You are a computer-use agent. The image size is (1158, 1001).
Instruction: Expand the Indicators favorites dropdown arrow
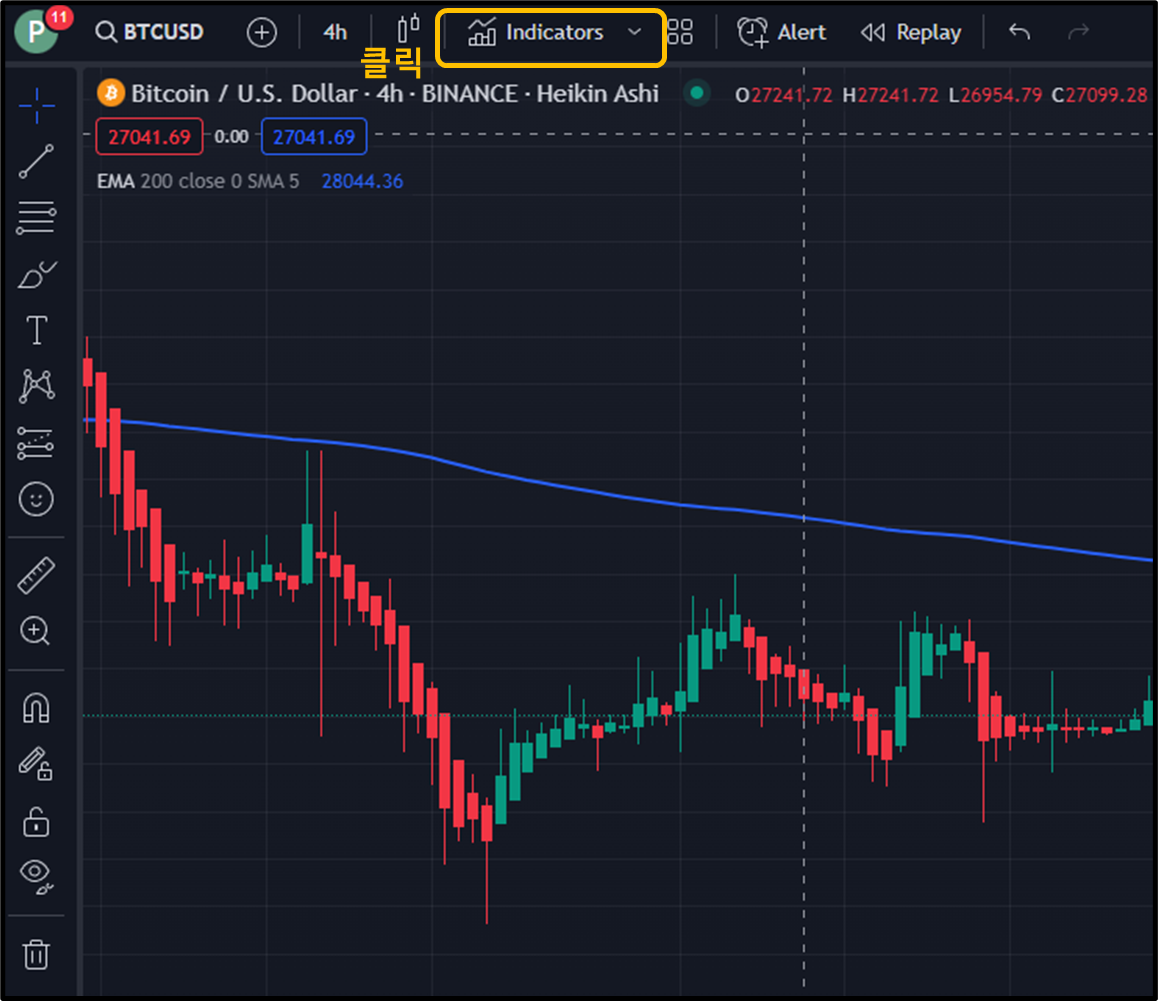click(x=634, y=33)
